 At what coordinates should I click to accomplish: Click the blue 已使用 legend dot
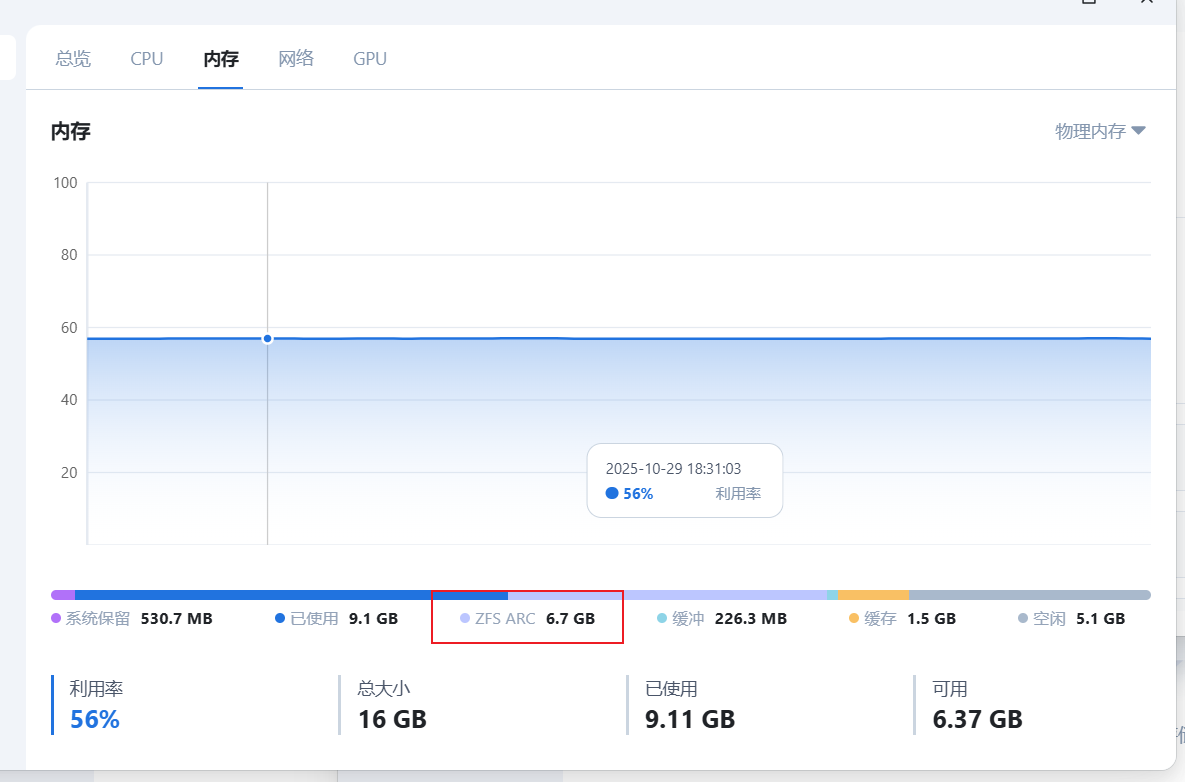point(280,619)
